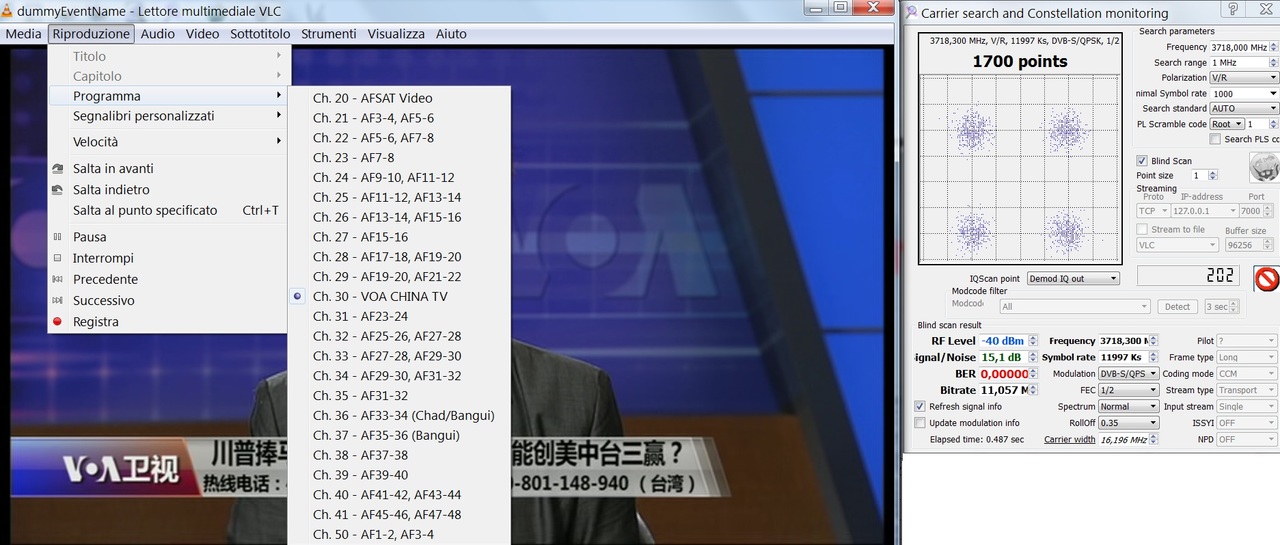Enable Update modulation info checkbox

coord(920,423)
